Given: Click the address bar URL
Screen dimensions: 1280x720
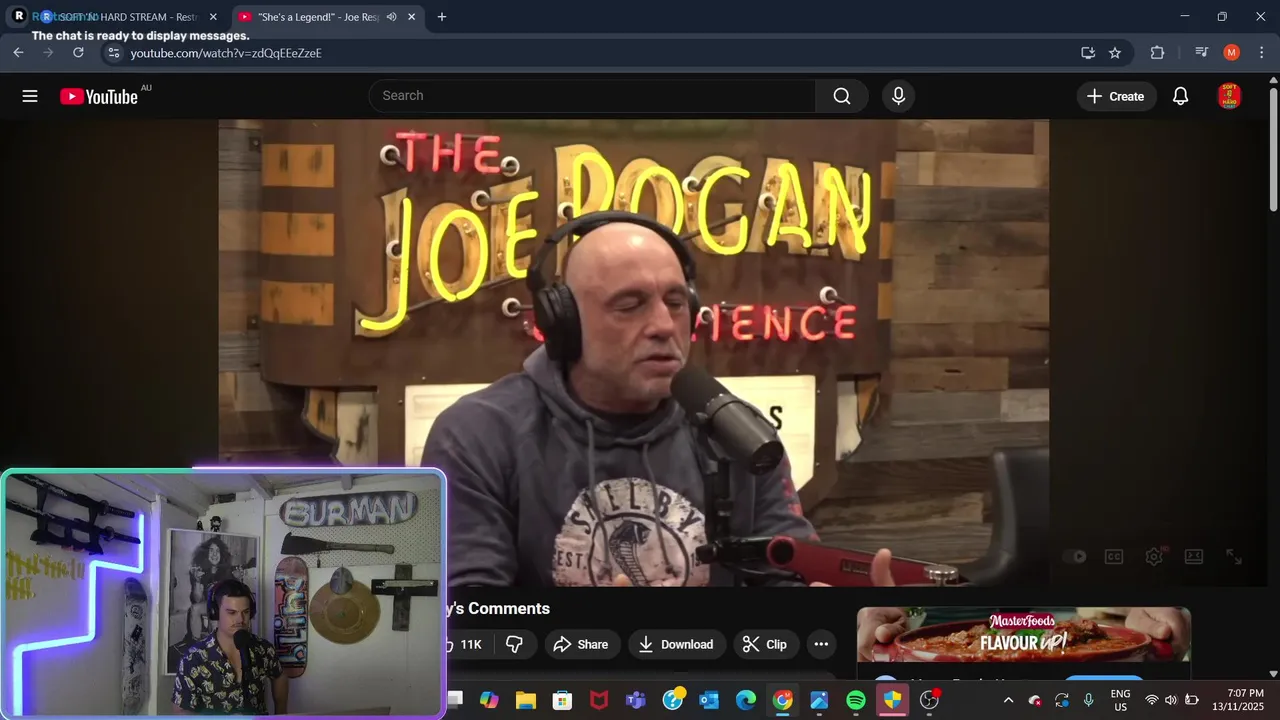Looking at the screenshot, I should 226,53.
